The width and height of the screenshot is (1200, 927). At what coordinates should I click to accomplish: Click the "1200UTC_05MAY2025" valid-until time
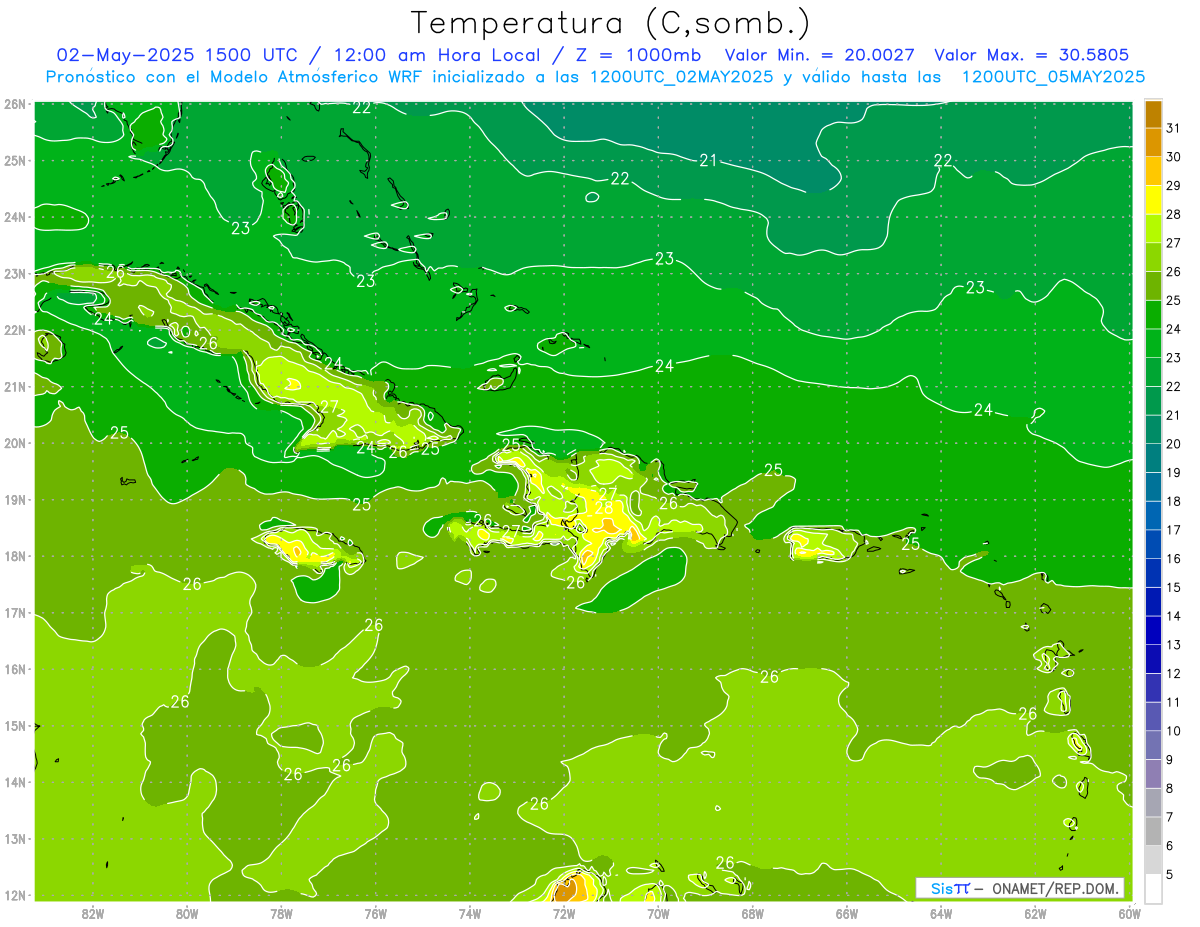(1053, 76)
